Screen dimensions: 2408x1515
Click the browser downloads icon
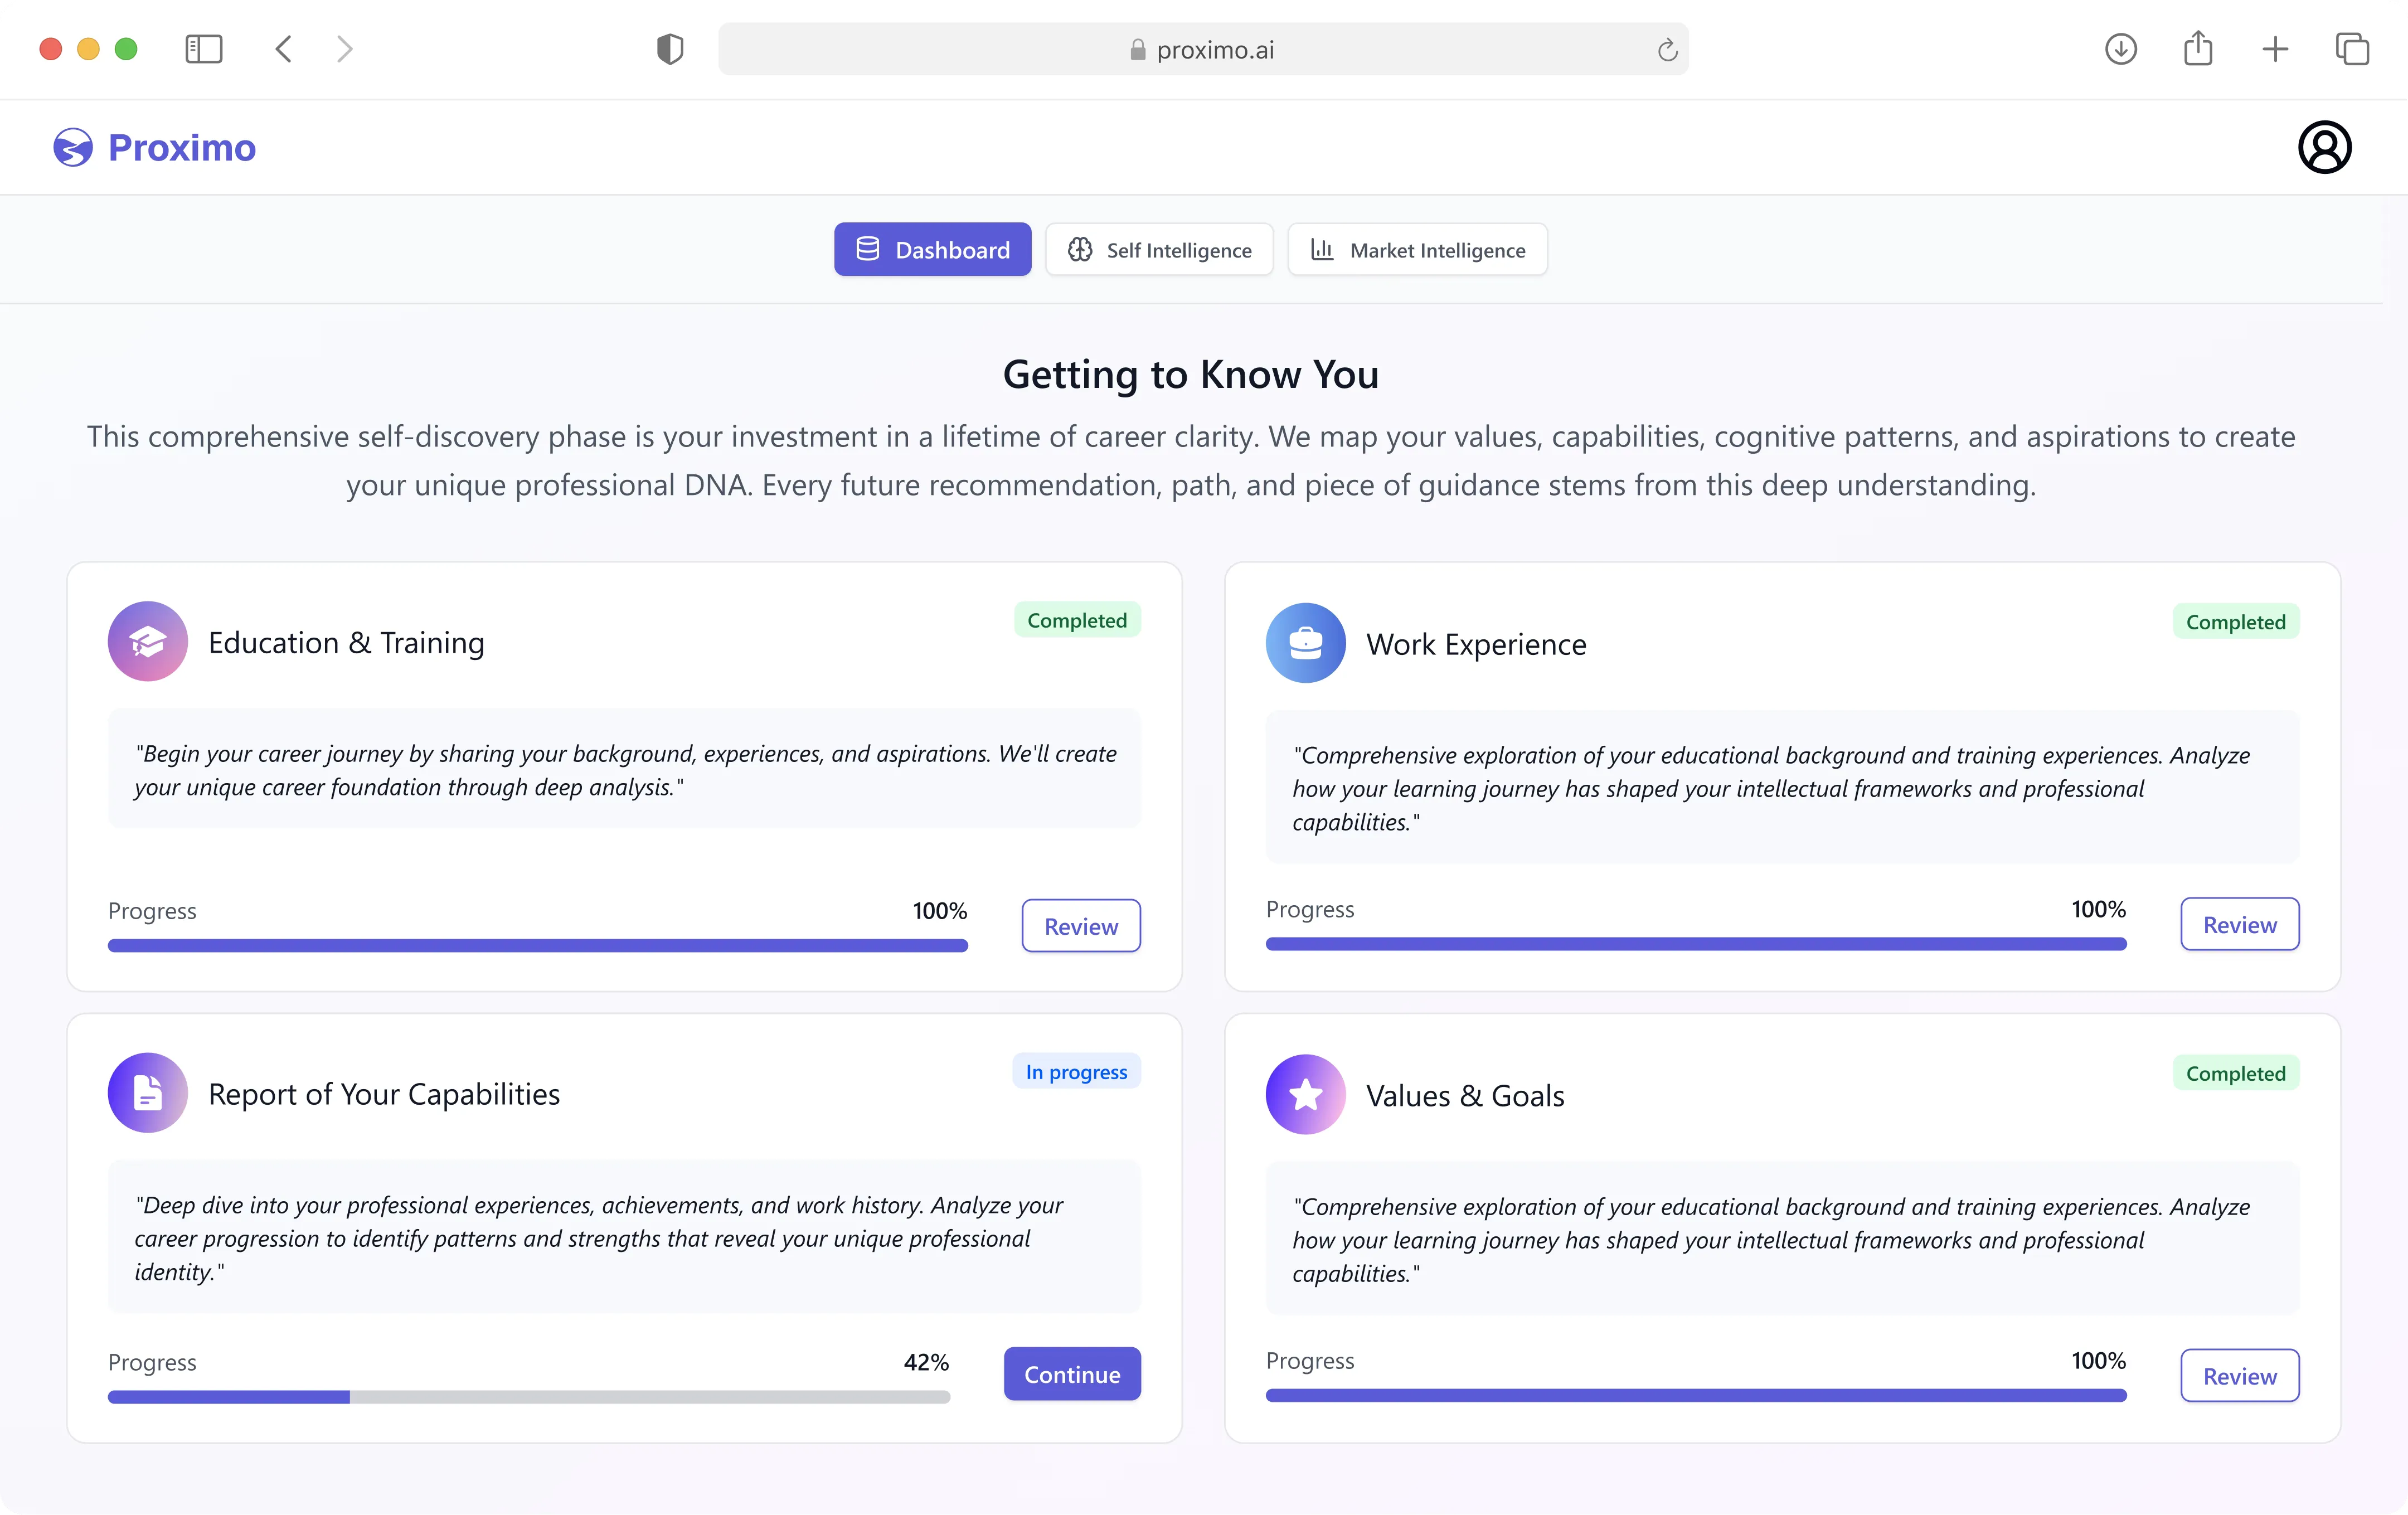click(x=2120, y=49)
